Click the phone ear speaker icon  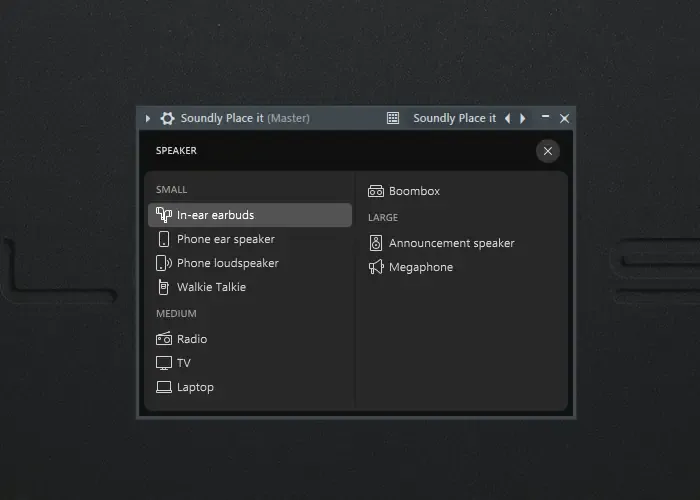(164, 239)
